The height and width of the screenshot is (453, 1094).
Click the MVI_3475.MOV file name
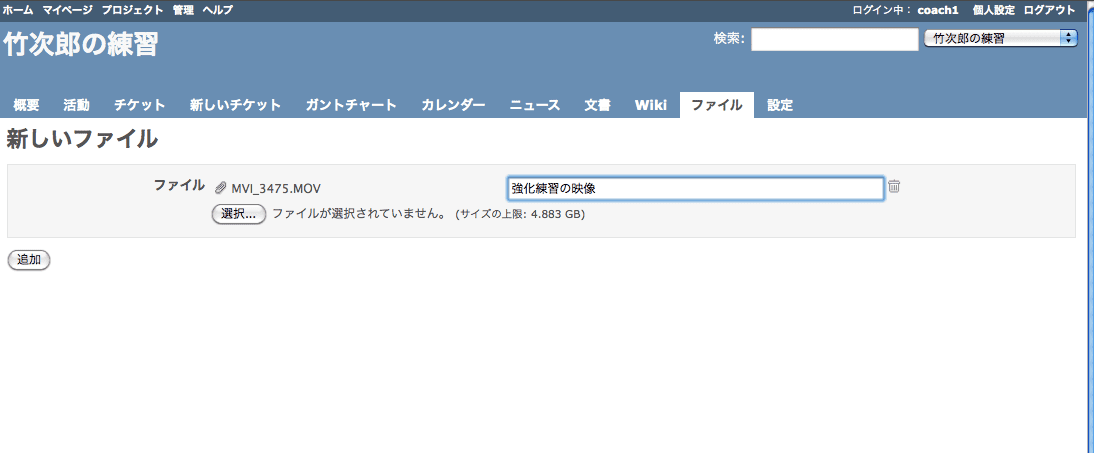[276, 188]
